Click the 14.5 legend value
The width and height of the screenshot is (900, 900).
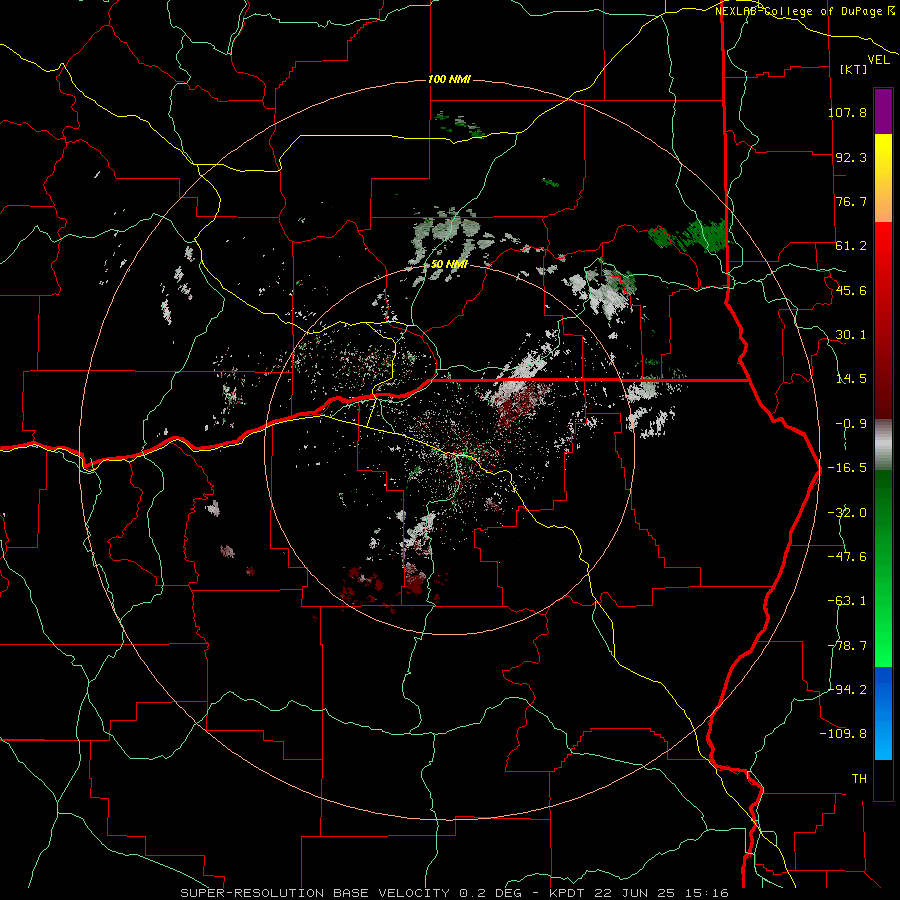pos(851,379)
